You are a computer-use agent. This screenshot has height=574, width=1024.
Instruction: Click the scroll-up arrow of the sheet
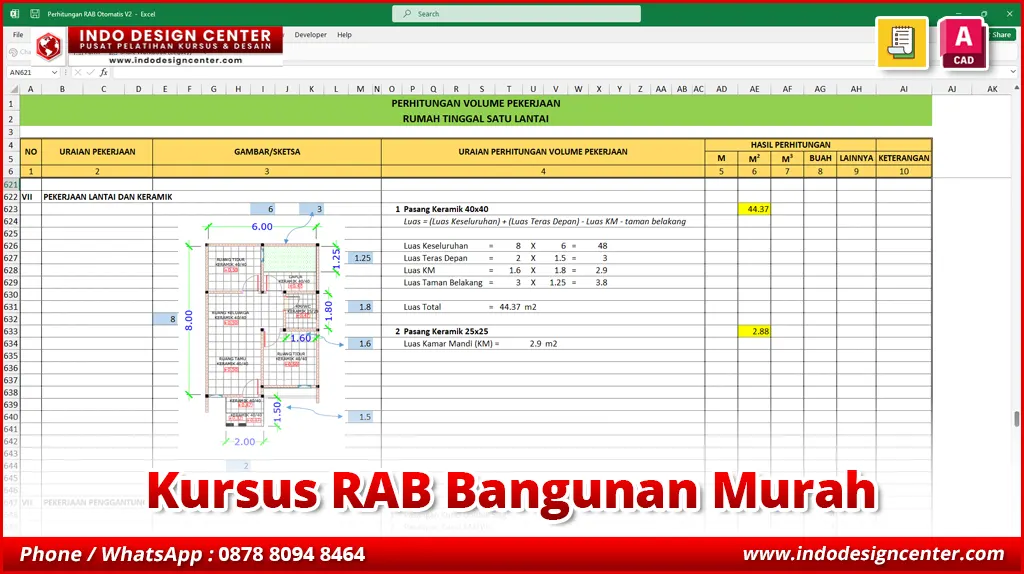1017,88
